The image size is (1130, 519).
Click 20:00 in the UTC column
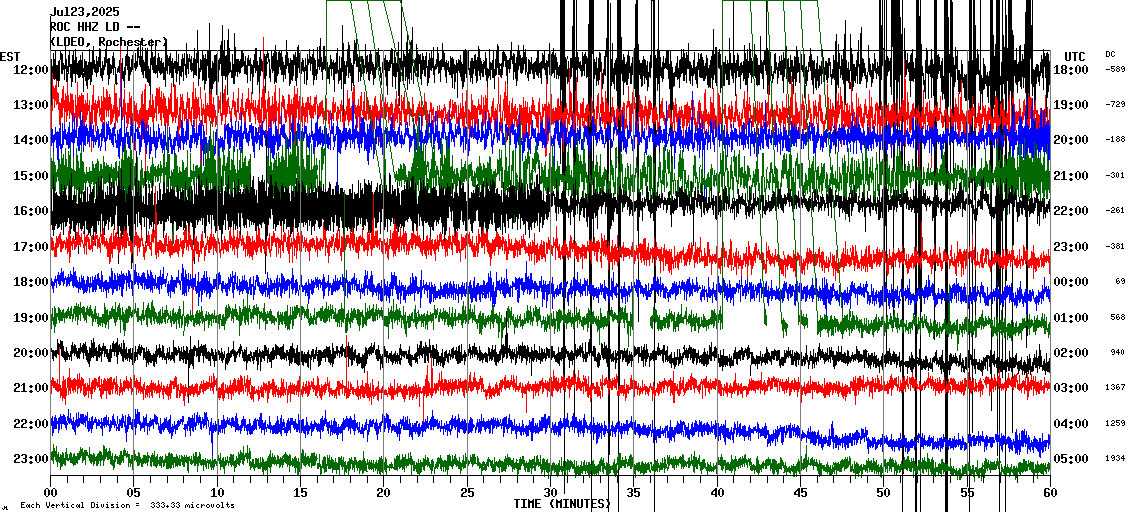(x=1071, y=140)
